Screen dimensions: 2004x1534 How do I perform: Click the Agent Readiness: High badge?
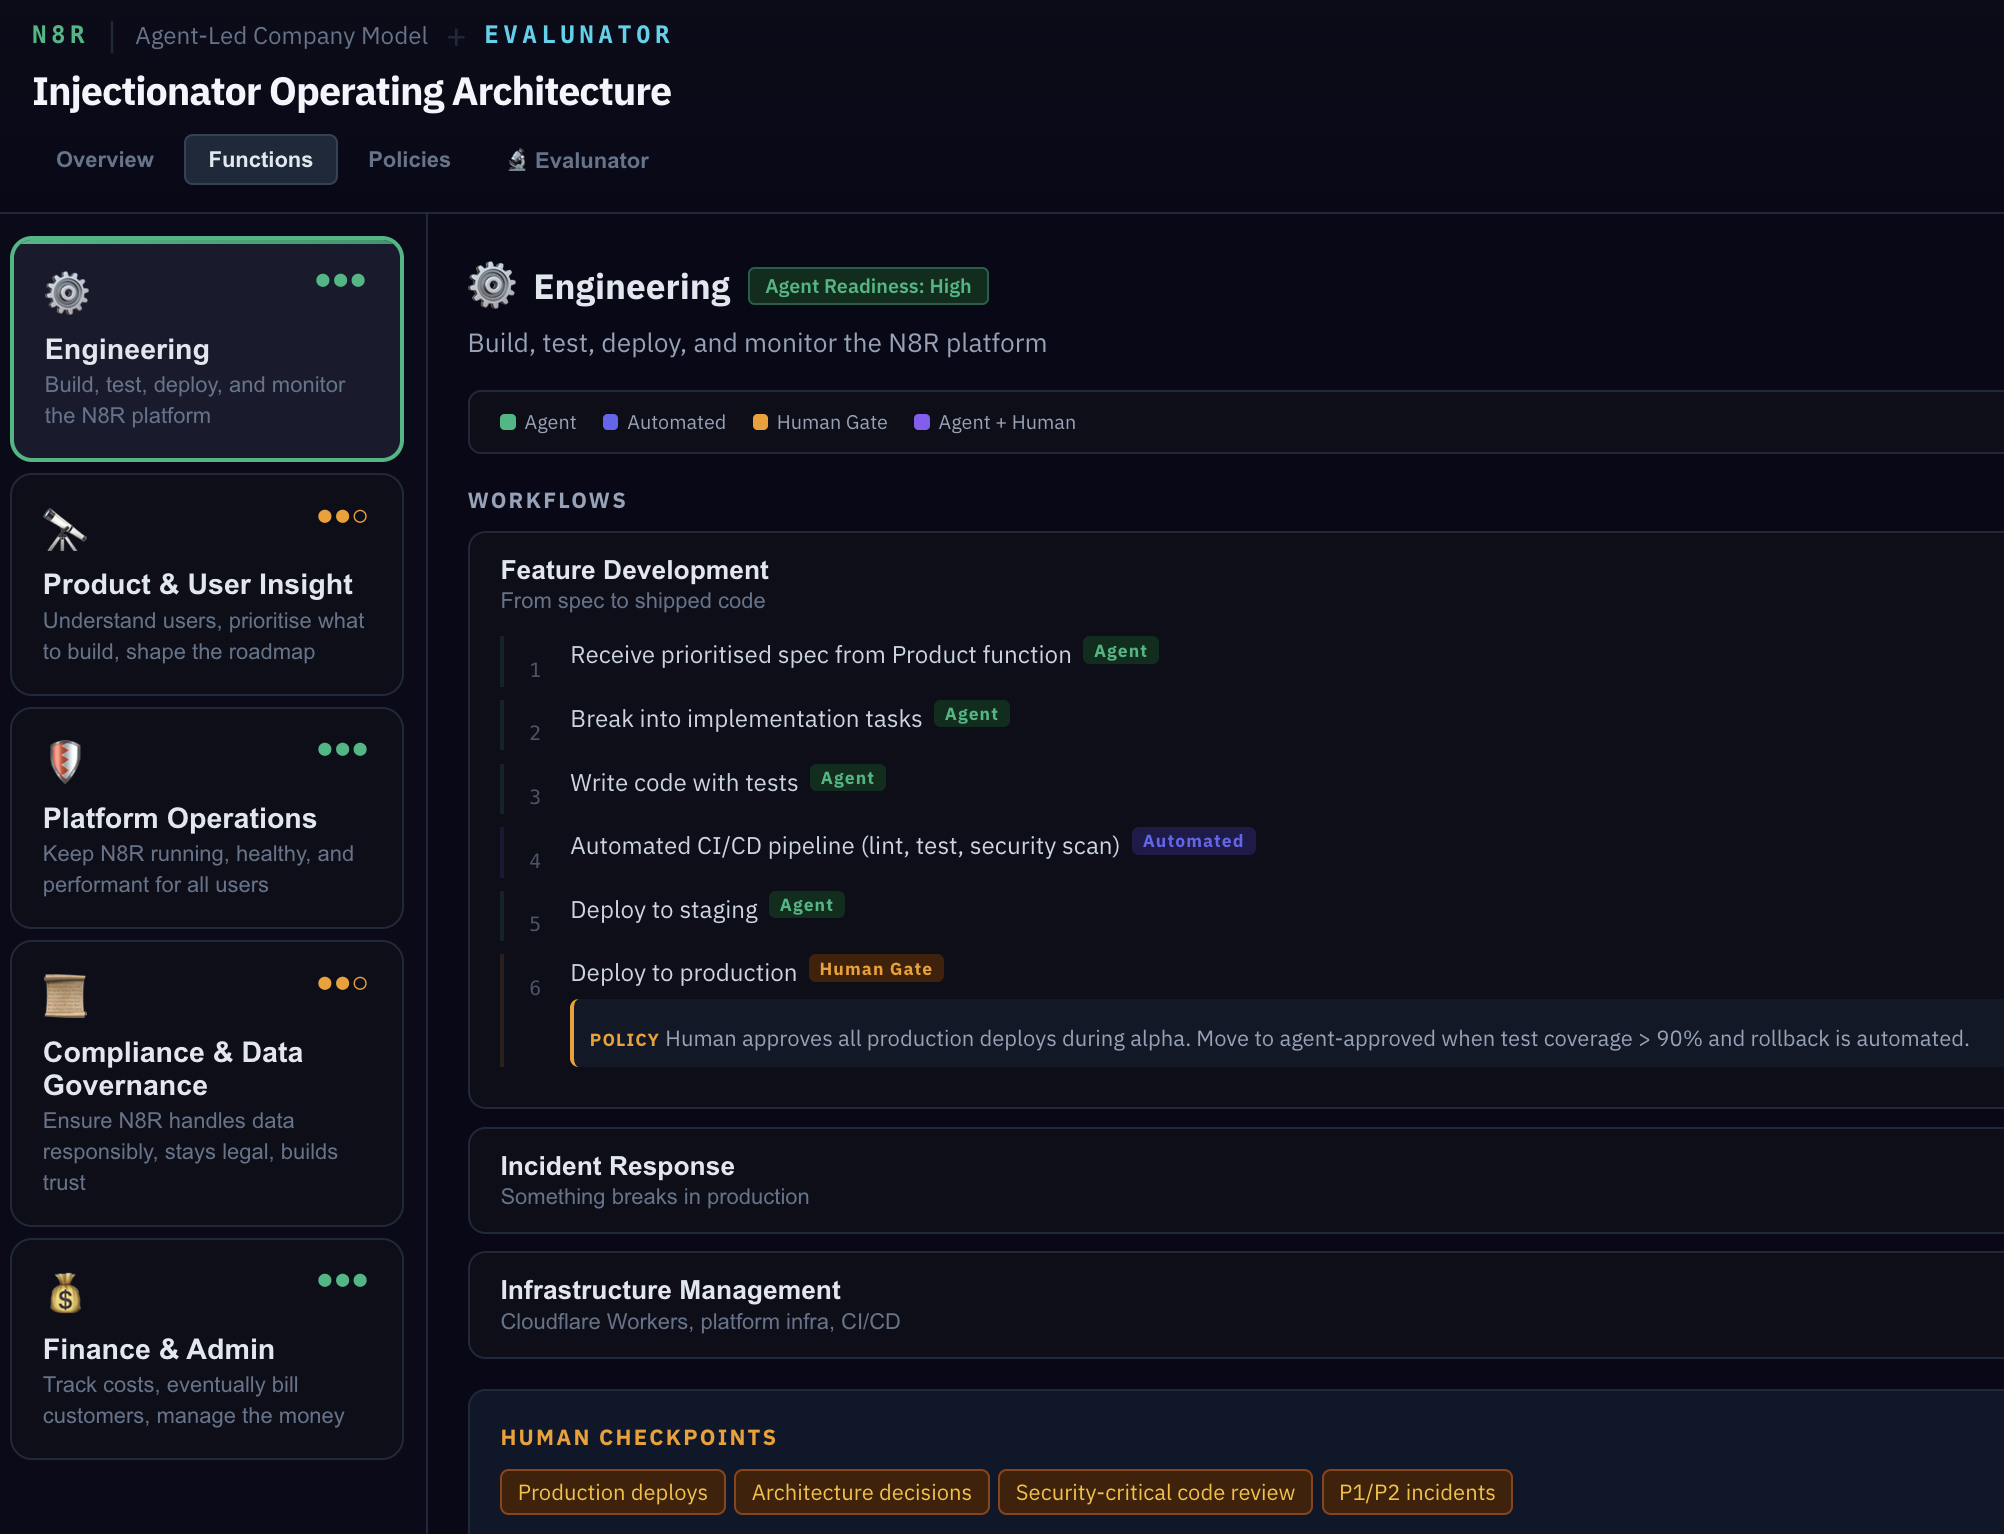868,286
